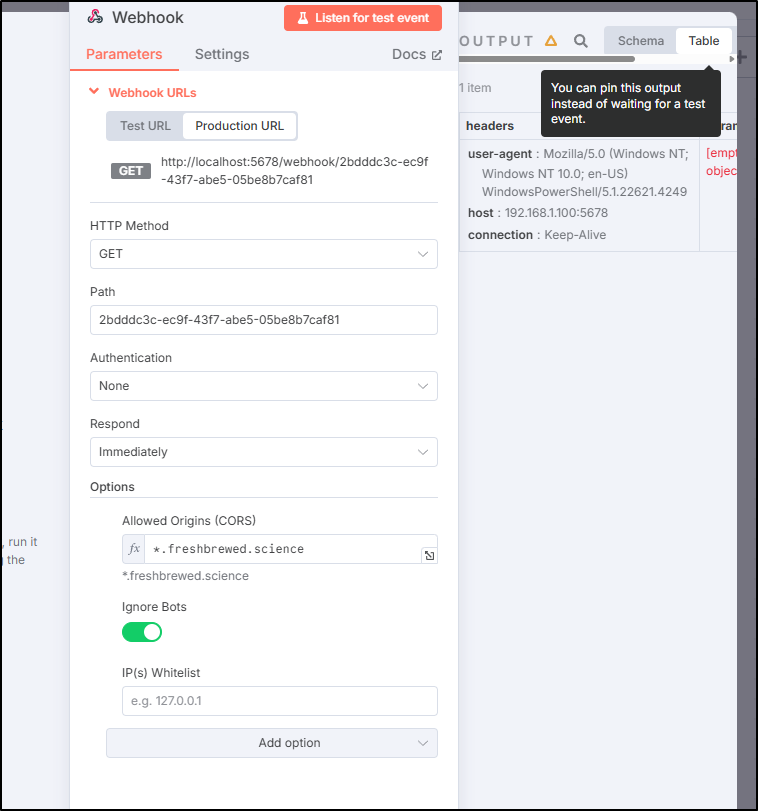
Task: Open the Respond dropdown set to Immediately
Action: click(264, 452)
